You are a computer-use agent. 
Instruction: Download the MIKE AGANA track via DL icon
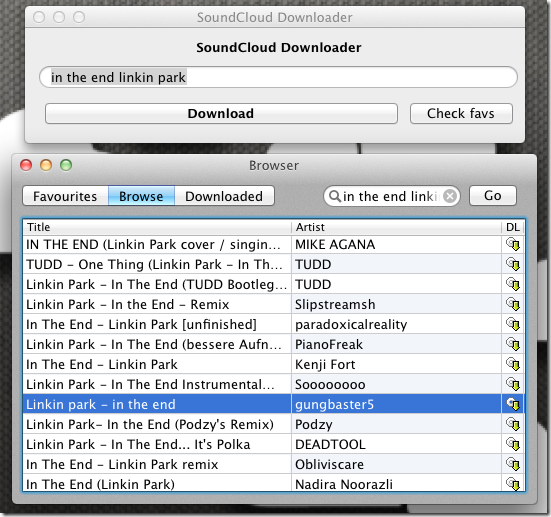tap(513, 244)
